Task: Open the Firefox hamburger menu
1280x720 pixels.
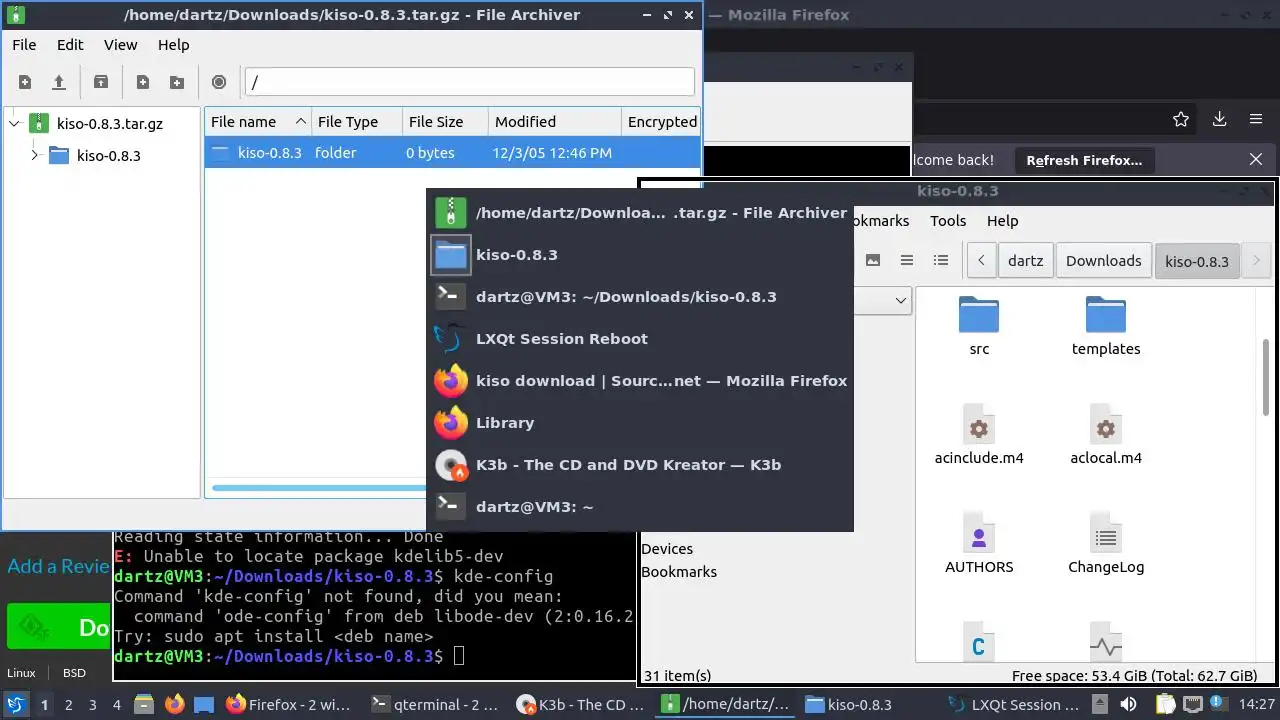Action: coord(1256,119)
